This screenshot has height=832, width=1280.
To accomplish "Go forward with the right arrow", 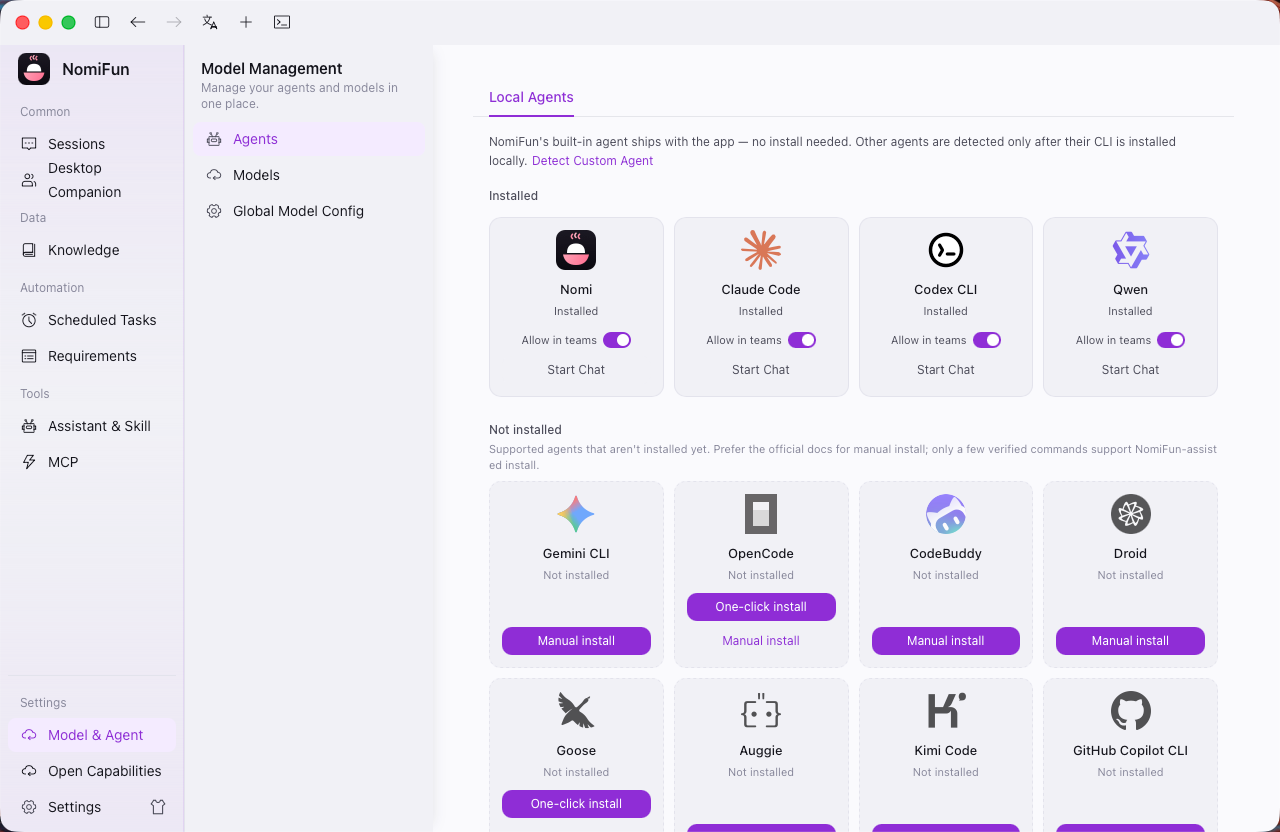I will pos(174,22).
